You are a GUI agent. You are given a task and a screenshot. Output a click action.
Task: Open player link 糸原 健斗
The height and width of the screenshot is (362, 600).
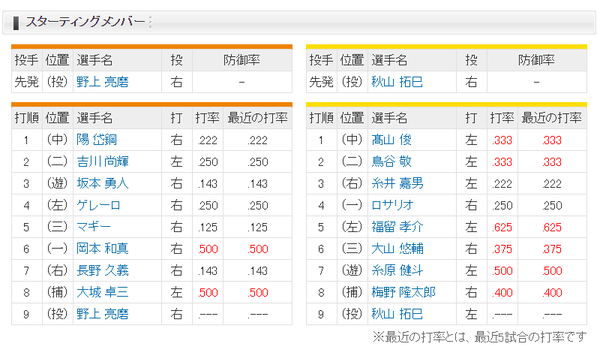point(397,271)
